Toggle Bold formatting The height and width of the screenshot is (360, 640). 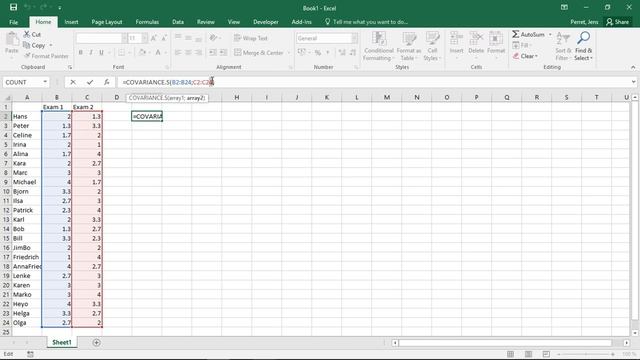point(80,53)
